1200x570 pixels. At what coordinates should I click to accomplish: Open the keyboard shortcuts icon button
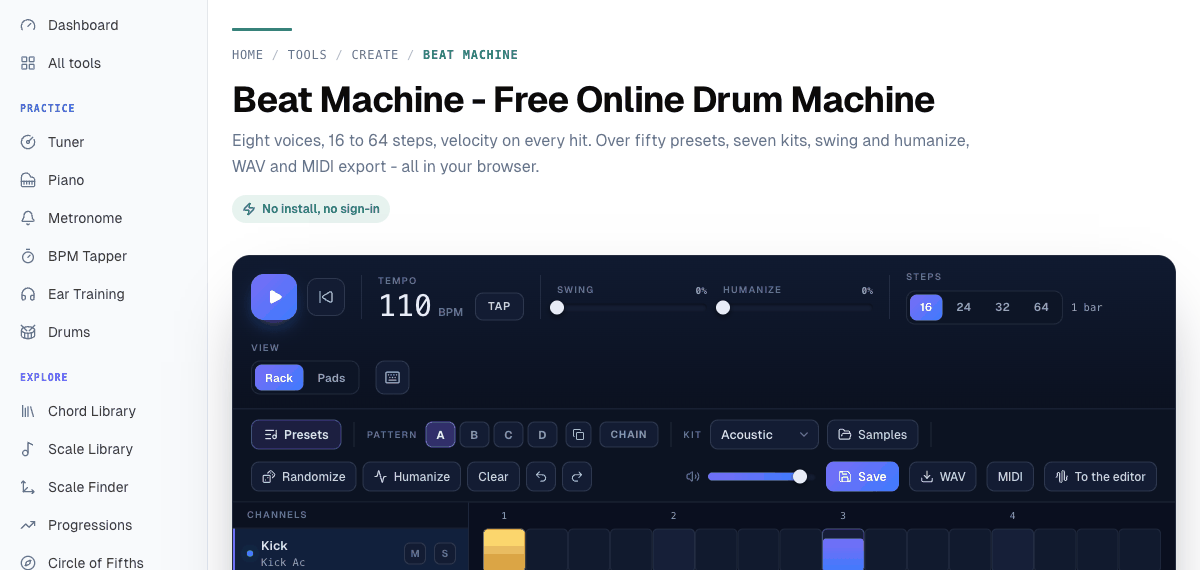pyautogui.click(x=392, y=378)
